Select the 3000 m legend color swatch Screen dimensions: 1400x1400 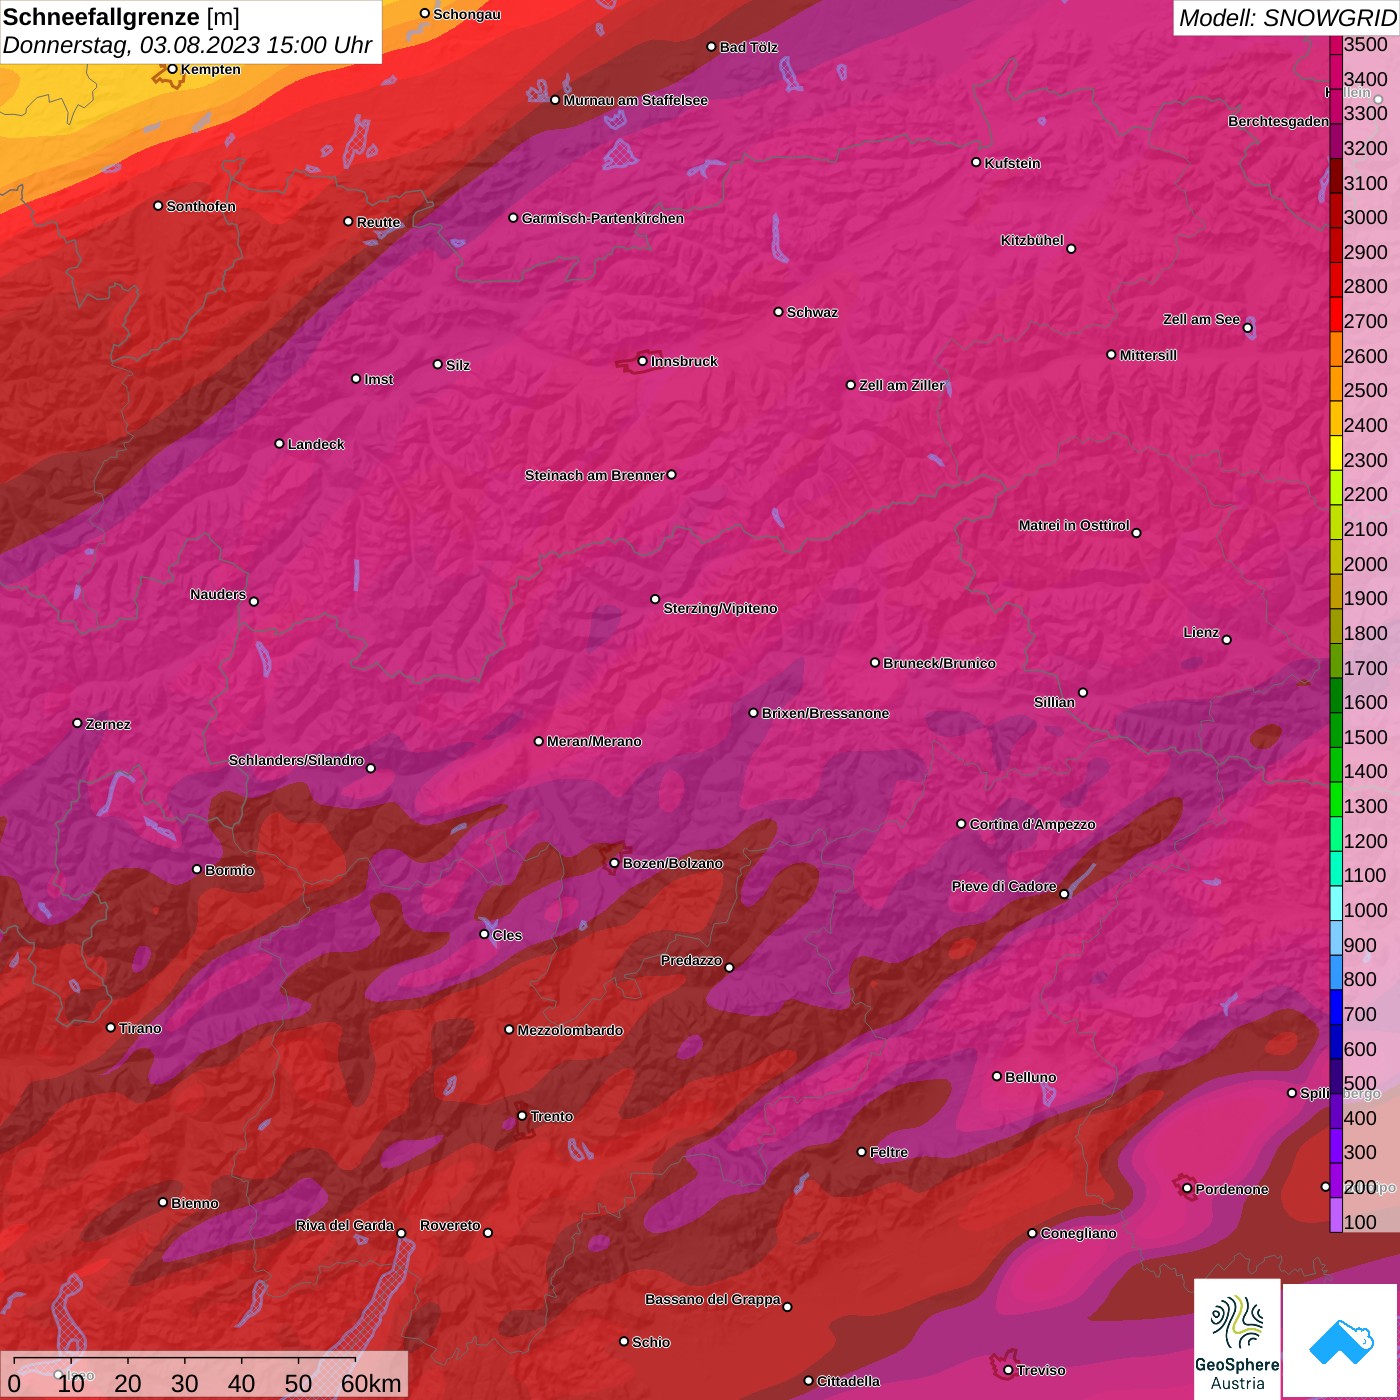click(x=1336, y=210)
